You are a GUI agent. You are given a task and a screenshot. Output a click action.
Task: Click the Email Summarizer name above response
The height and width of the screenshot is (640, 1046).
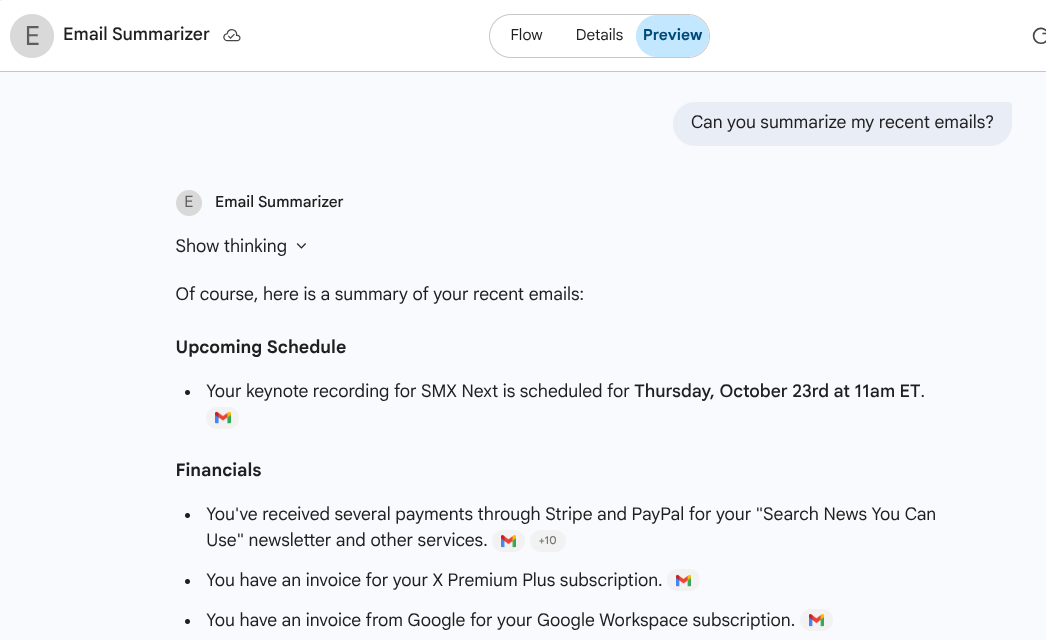(279, 202)
